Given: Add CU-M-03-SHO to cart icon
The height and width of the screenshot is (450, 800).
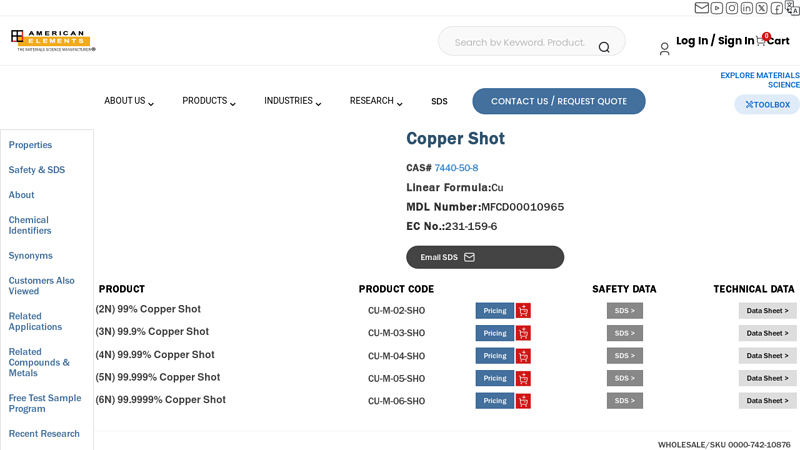Looking at the screenshot, I should click(523, 333).
